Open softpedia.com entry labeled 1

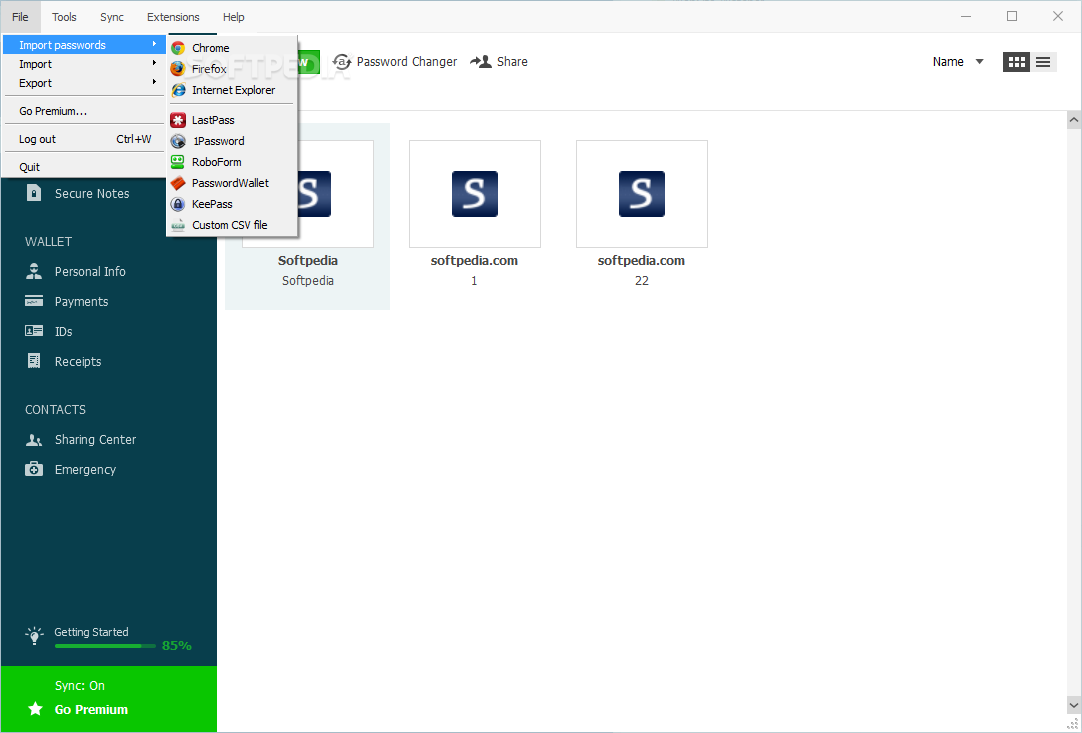pos(474,194)
